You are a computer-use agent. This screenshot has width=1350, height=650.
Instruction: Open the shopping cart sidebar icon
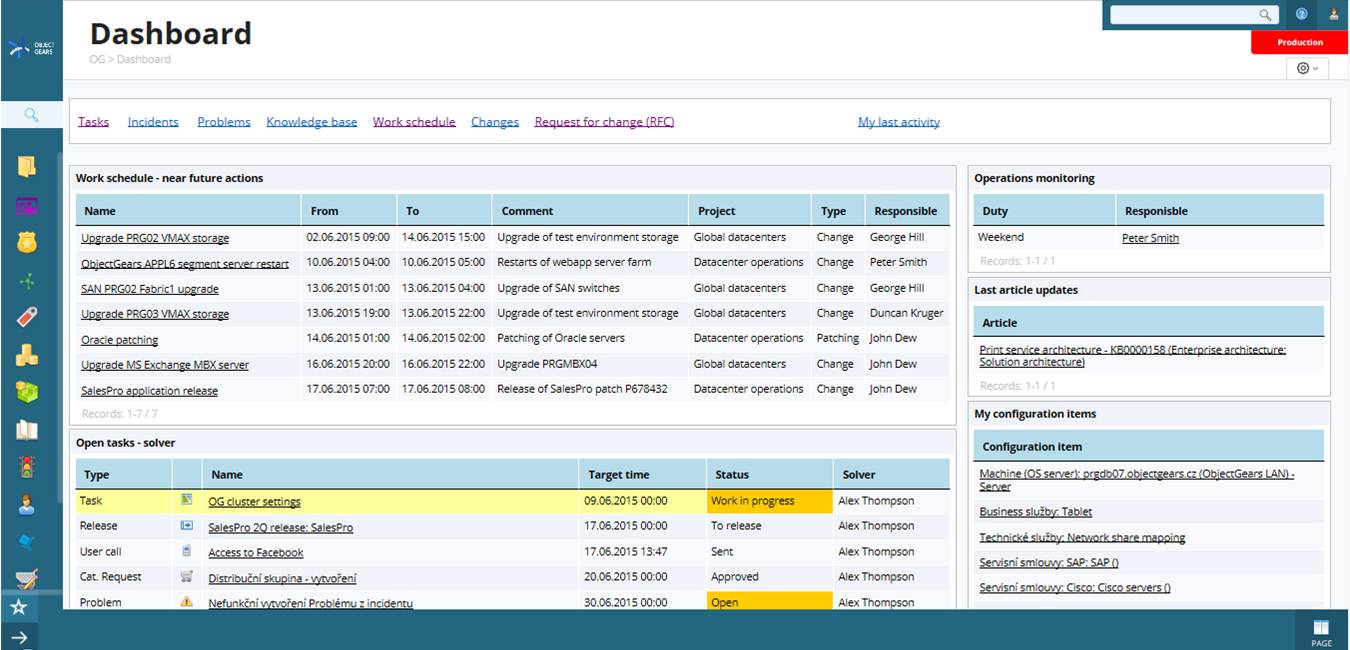tap(27, 579)
